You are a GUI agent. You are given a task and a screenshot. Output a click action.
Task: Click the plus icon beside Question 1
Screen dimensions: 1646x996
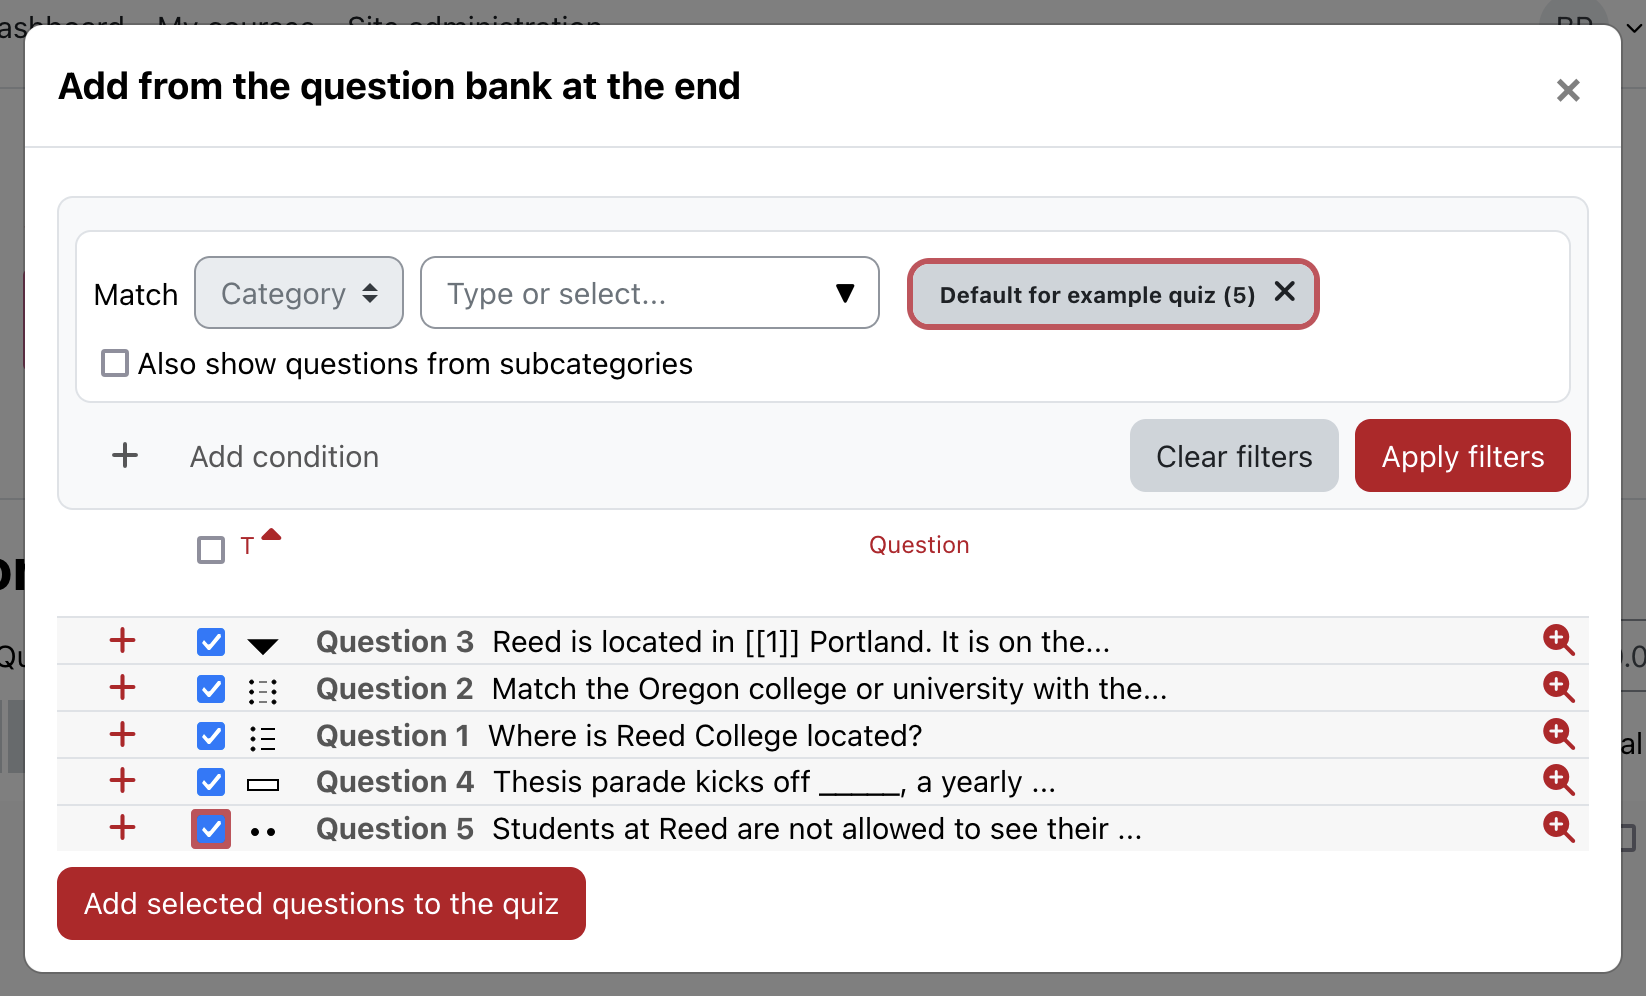122,734
